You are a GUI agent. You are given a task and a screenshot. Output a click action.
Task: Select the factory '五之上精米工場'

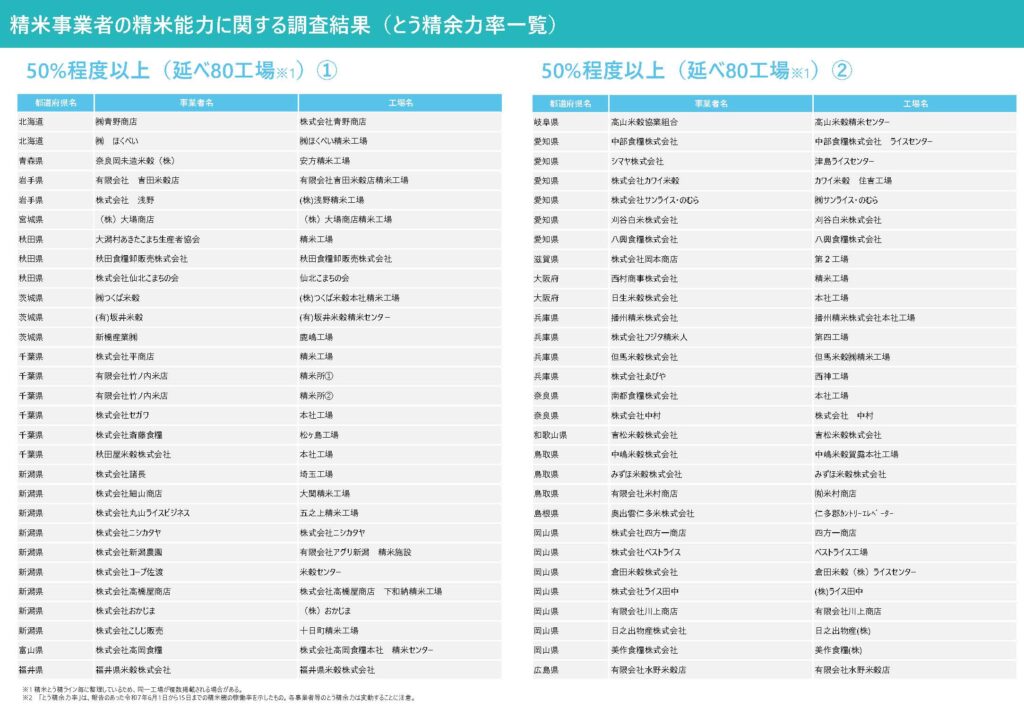(329, 513)
